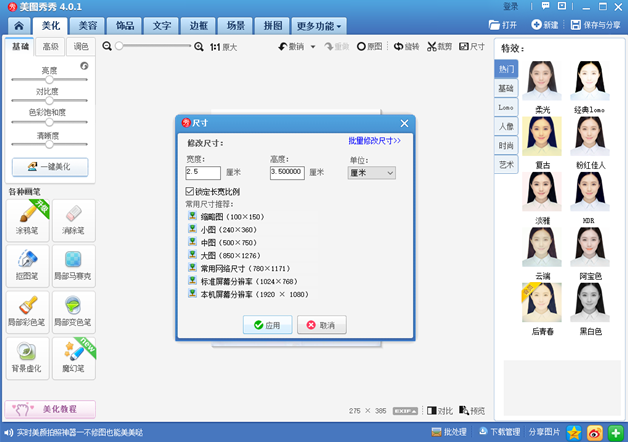Select the 局部变色笔 recolor pen tool
This screenshot has height=442, width=628.
click(x=74, y=312)
